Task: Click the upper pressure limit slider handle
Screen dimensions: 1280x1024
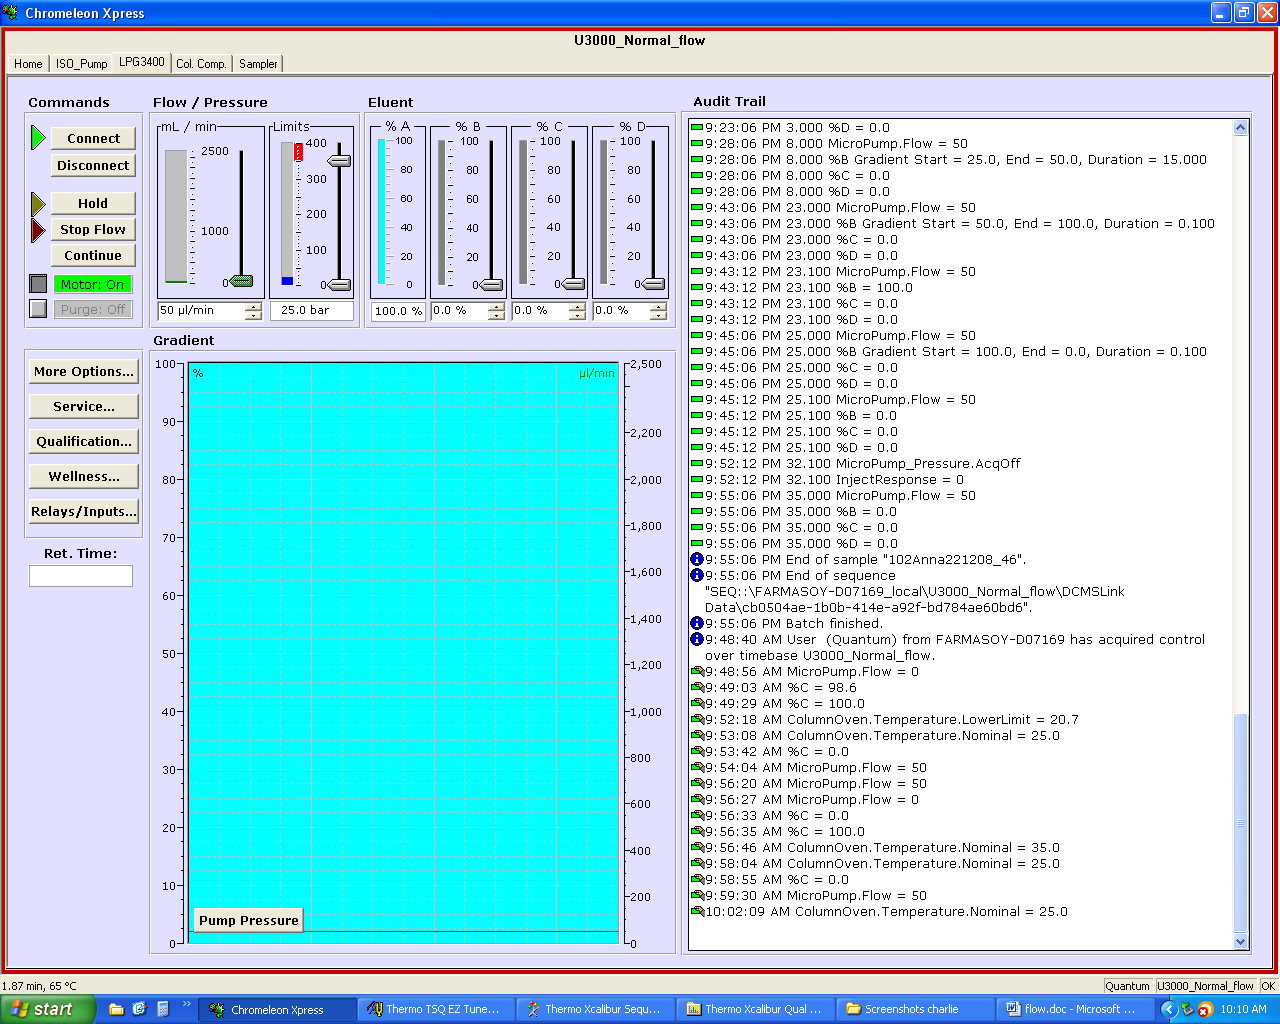Action: 340,161
